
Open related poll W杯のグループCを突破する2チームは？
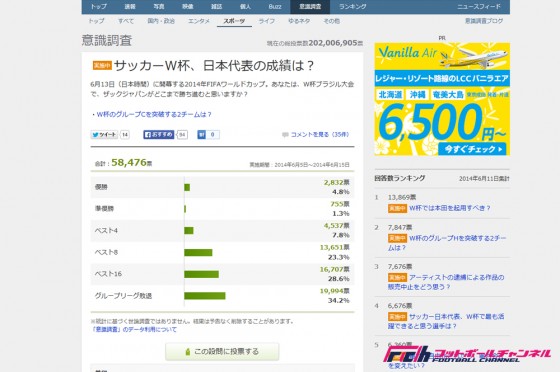[154, 115]
